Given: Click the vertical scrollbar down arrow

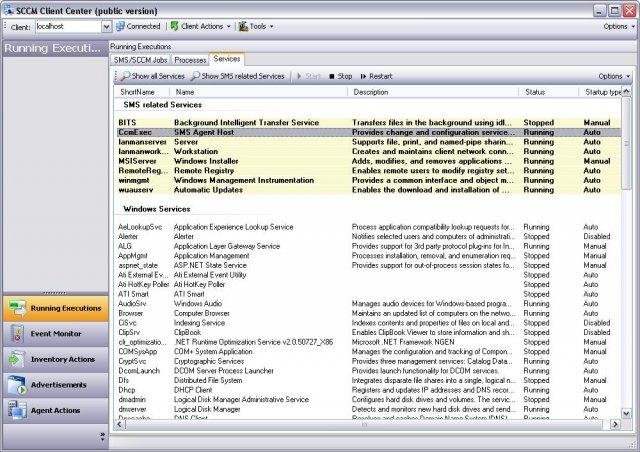Looking at the screenshot, I should (626, 414).
